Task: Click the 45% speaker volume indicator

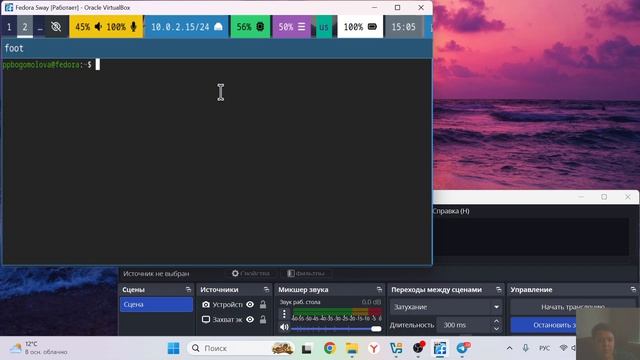Action: point(88,27)
